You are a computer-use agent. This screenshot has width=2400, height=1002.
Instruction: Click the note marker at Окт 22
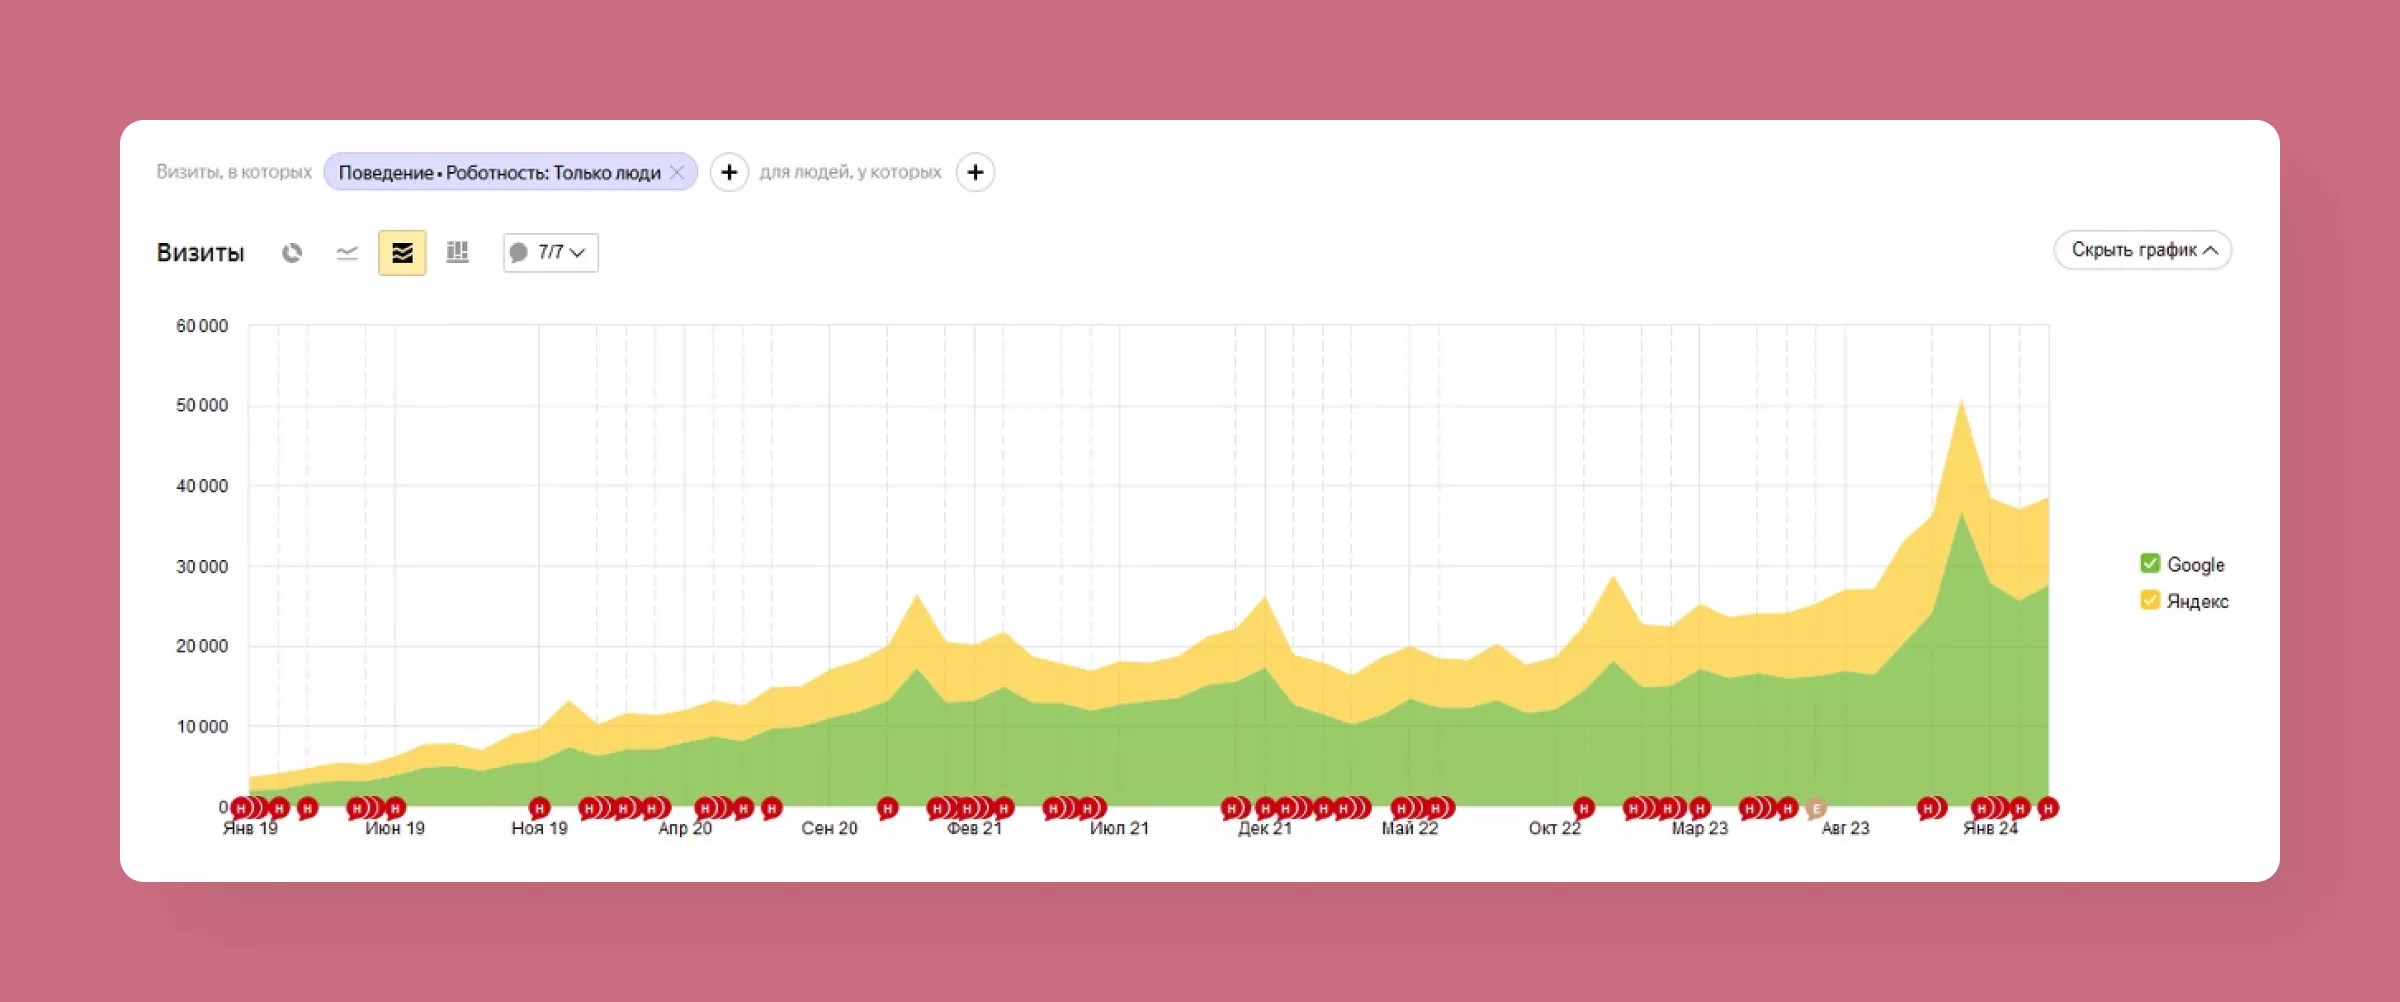1583,808
